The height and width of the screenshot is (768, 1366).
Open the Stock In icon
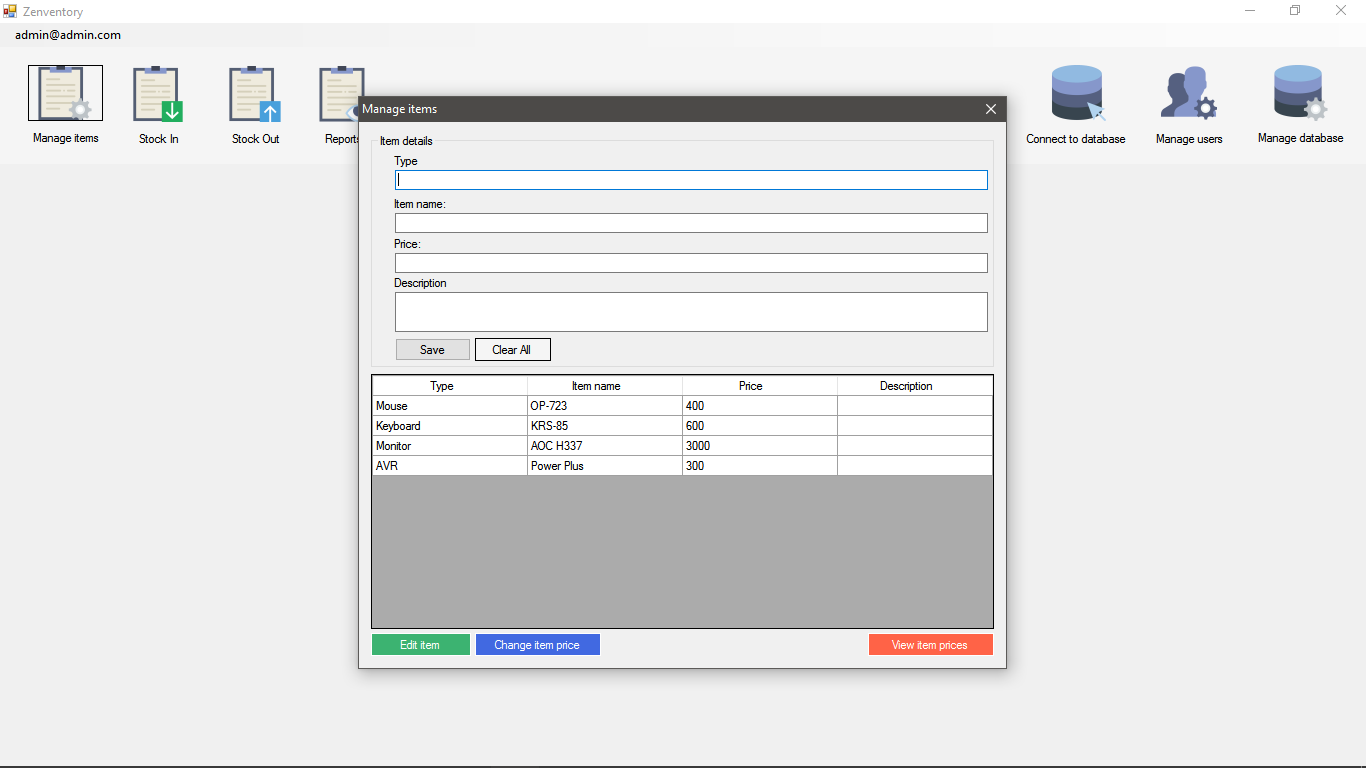point(158,94)
